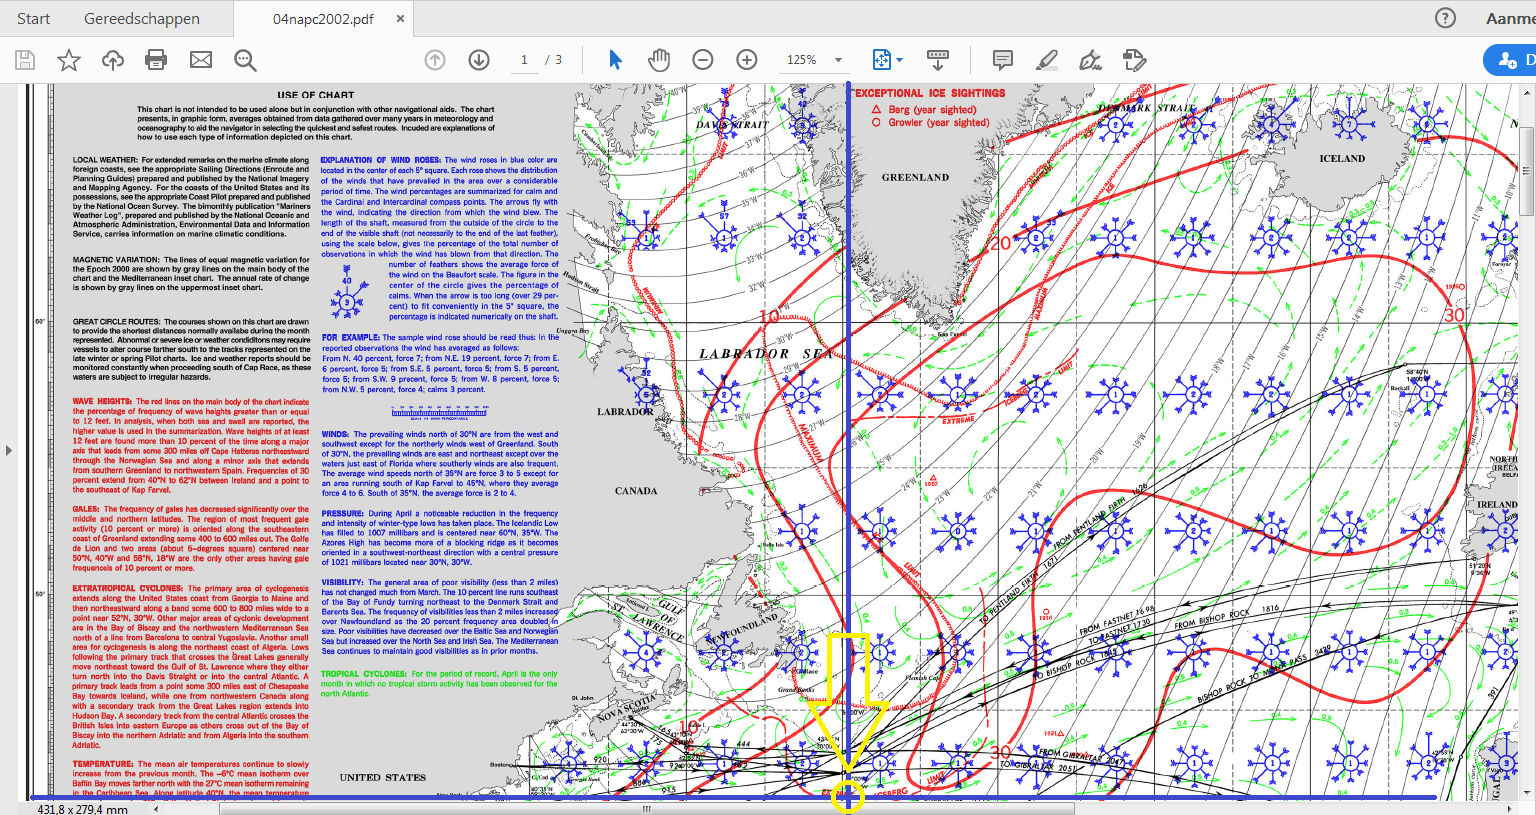
Task: Go to the next page arrow
Action: click(479, 60)
